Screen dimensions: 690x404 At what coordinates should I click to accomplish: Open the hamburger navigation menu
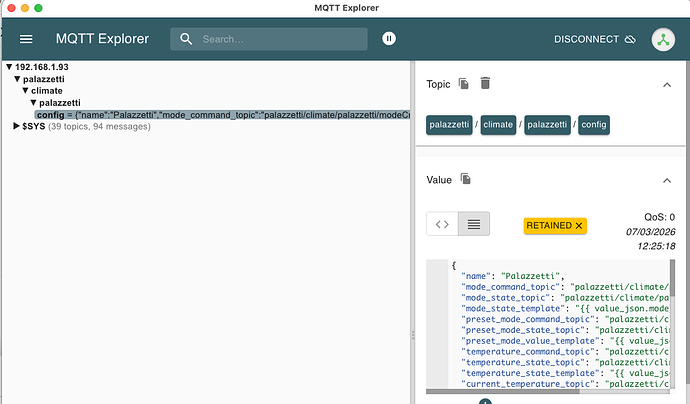pyautogui.click(x=27, y=39)
